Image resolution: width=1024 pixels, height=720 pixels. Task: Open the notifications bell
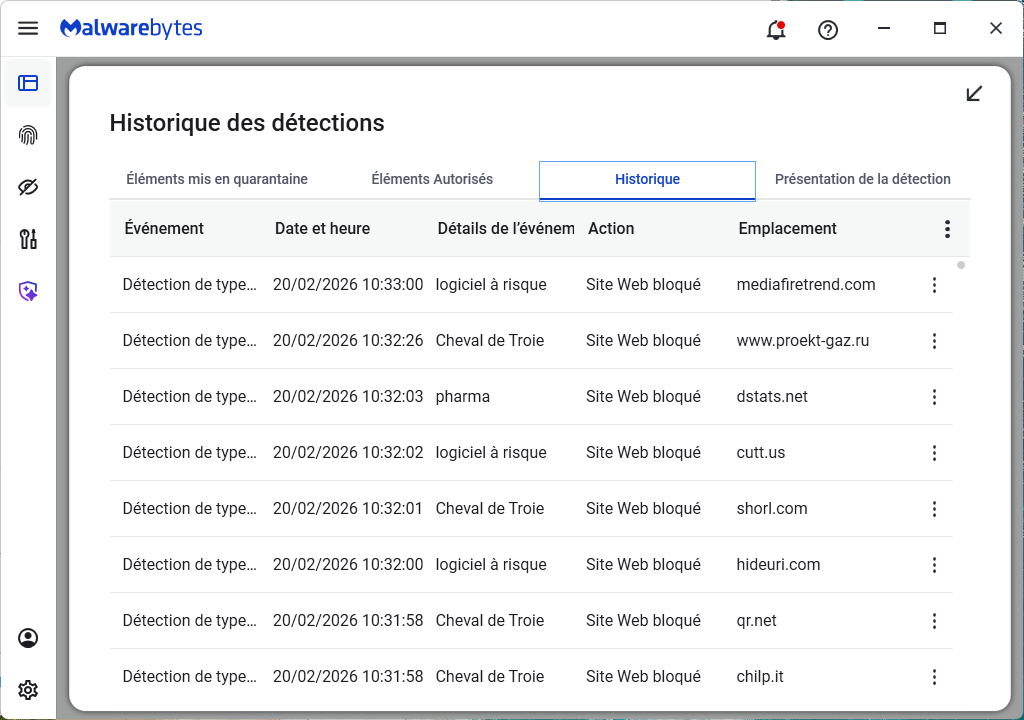click(x=776, y=29)
